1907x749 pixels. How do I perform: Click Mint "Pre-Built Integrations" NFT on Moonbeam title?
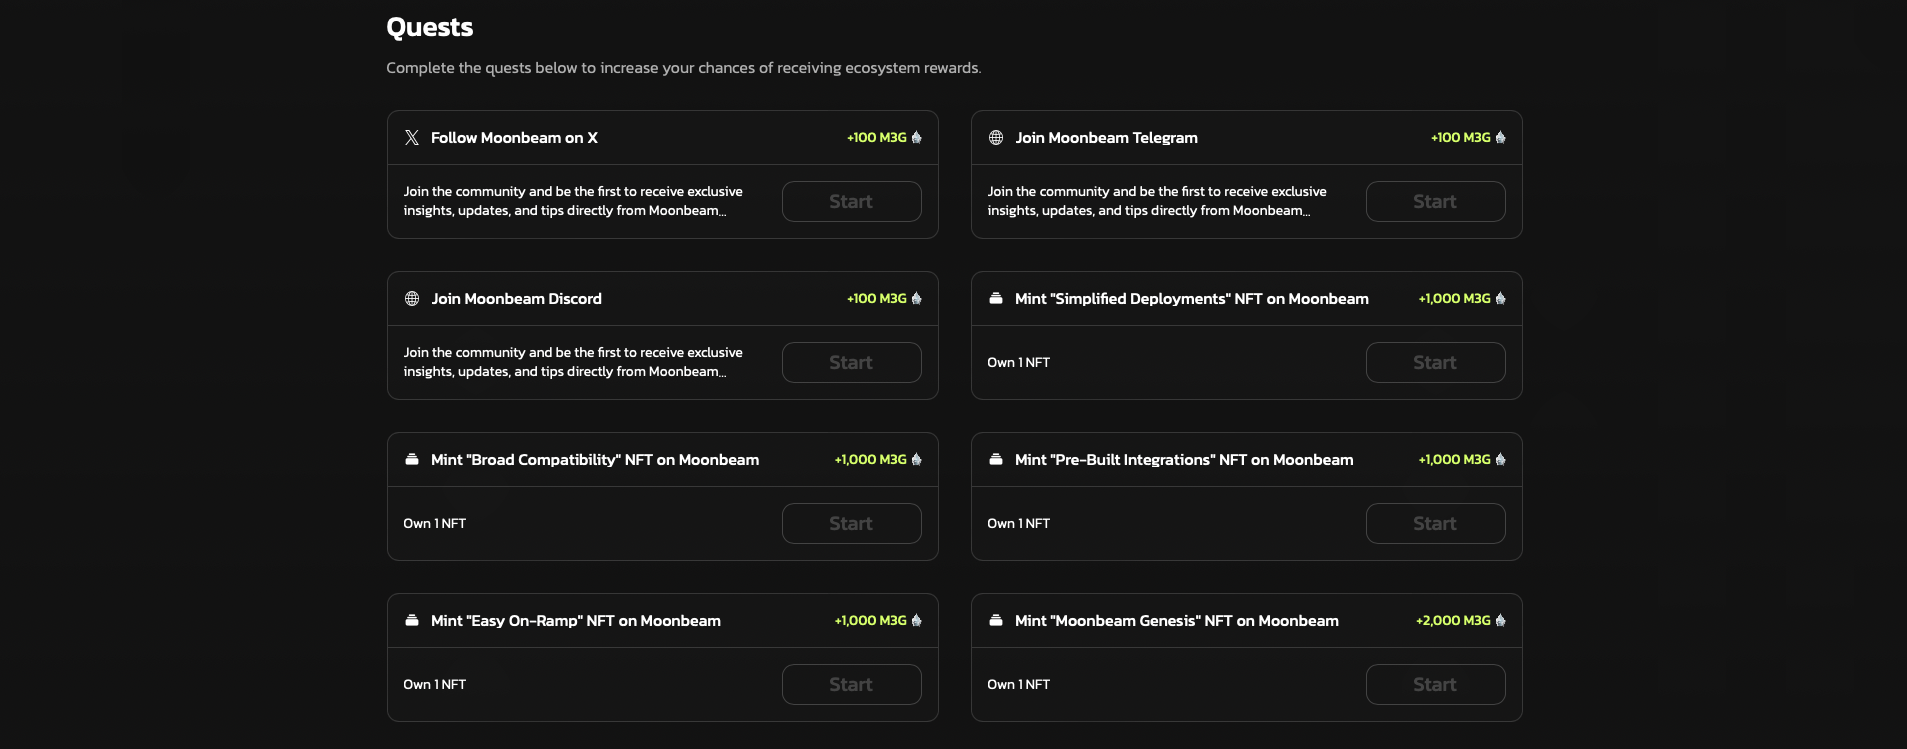pos(1184,460)
